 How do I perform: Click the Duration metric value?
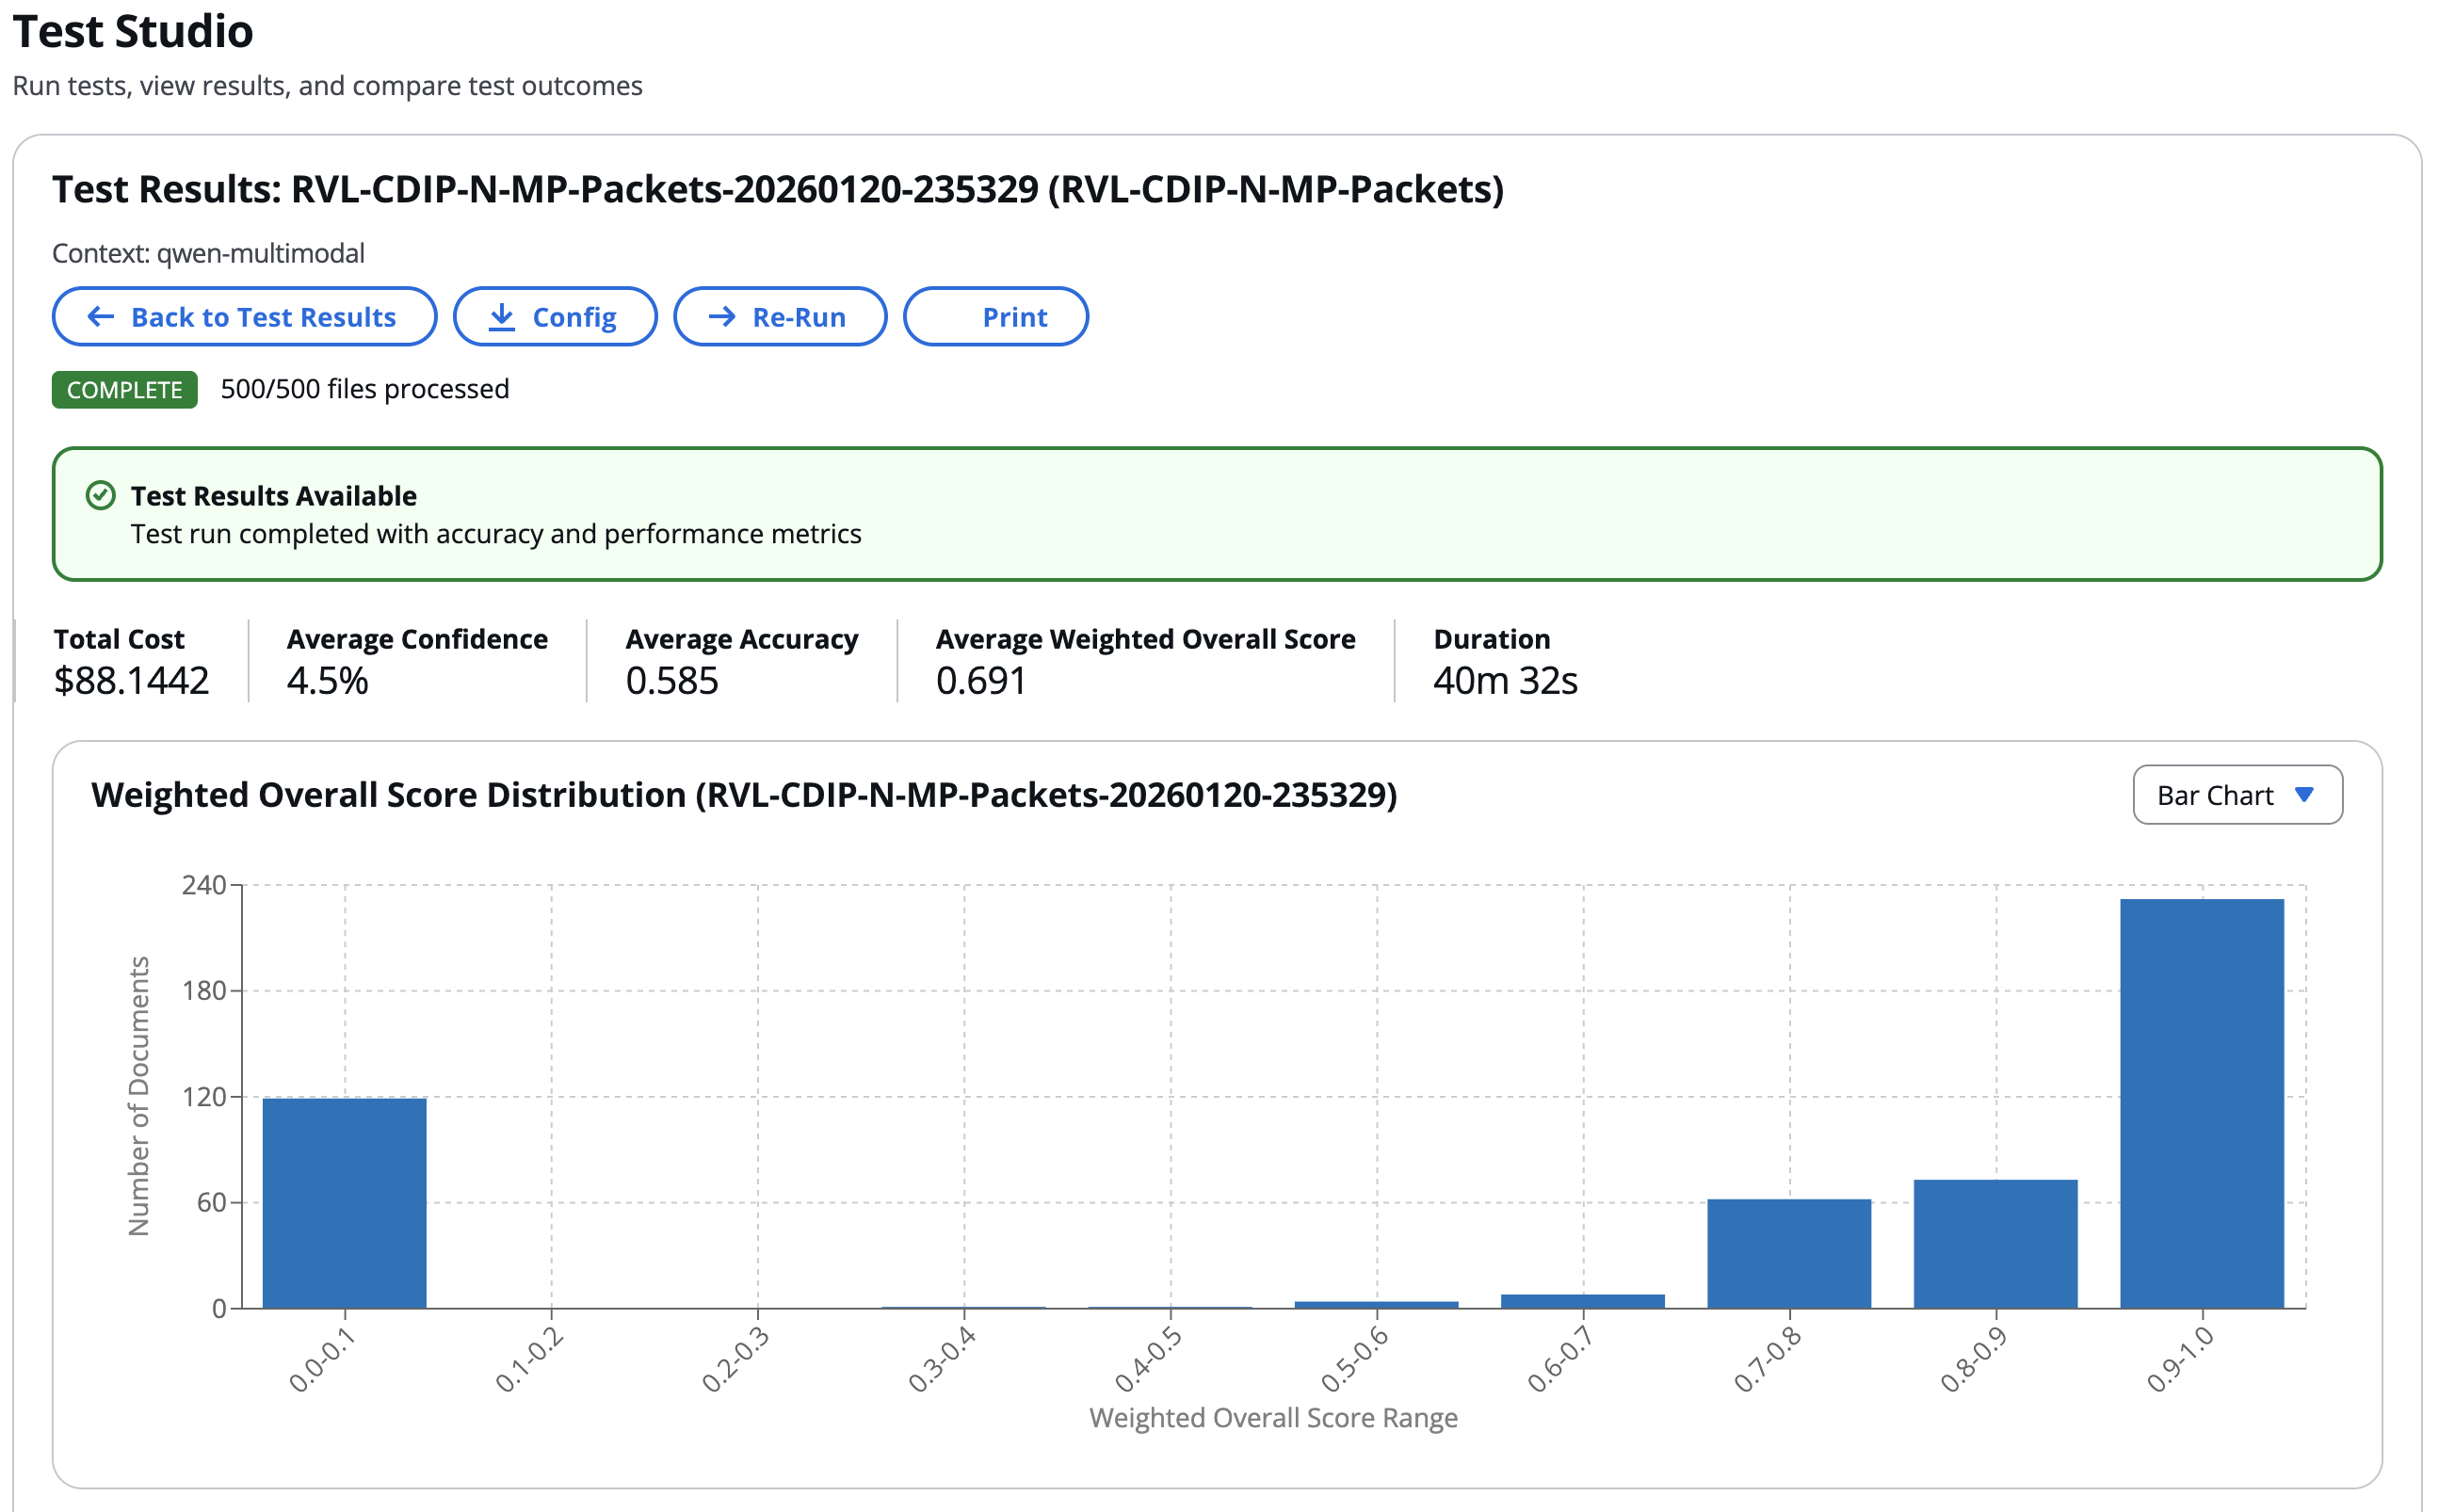[x=1504, y=681]
